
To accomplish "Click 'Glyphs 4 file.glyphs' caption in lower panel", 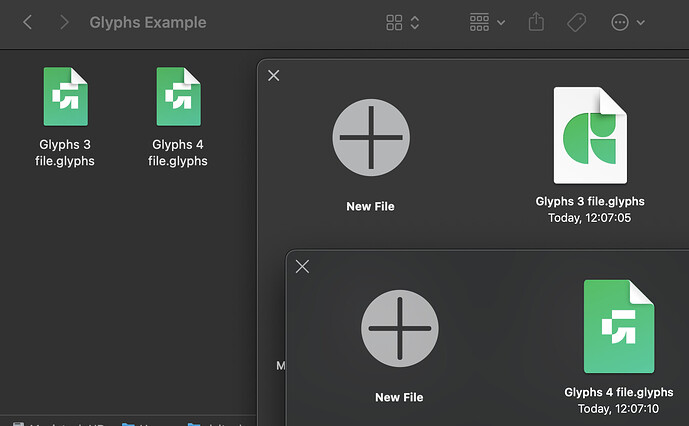I will tap(619, 392).
